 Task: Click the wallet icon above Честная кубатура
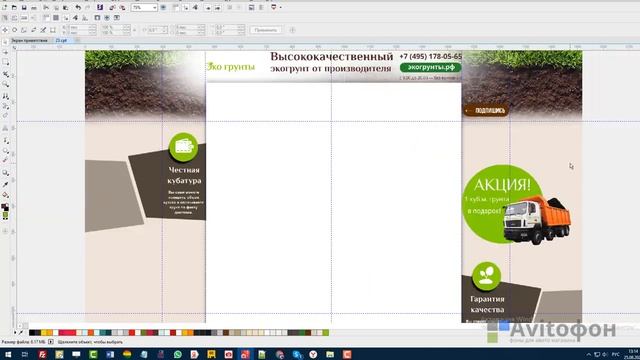point(183,147)
